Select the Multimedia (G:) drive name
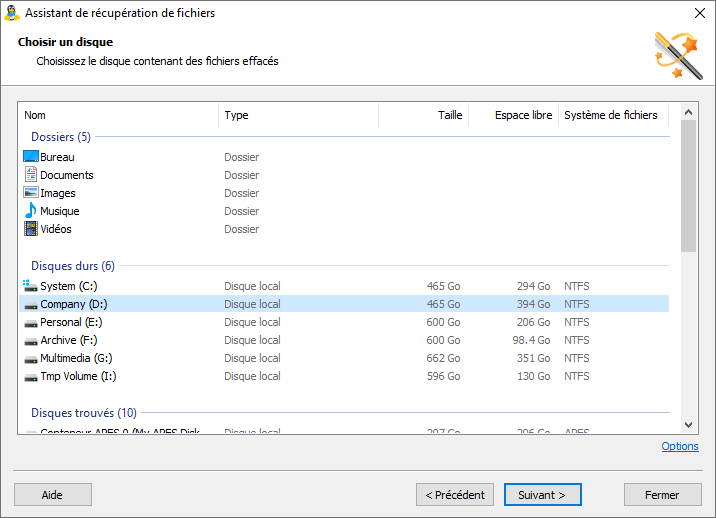 [x=76, y=358]
